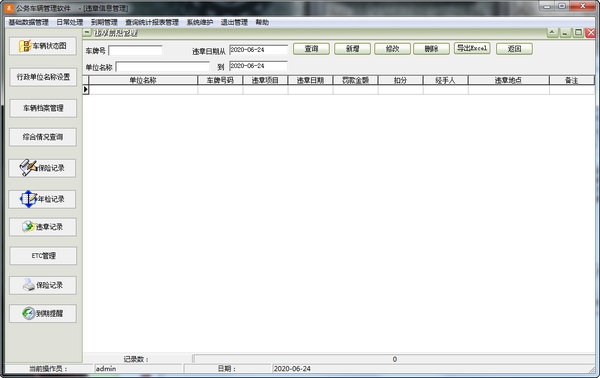Click the 导出Excel button

pyautogui.click(x=472, y=48)
